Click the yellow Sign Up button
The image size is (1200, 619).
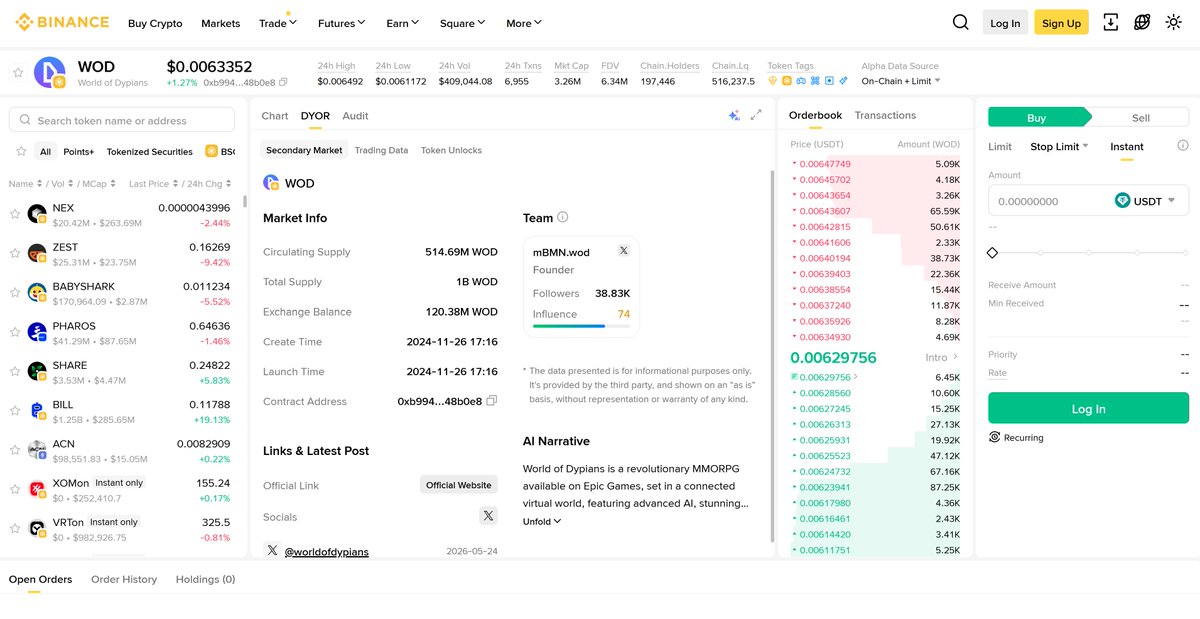tap(1061, 23)
